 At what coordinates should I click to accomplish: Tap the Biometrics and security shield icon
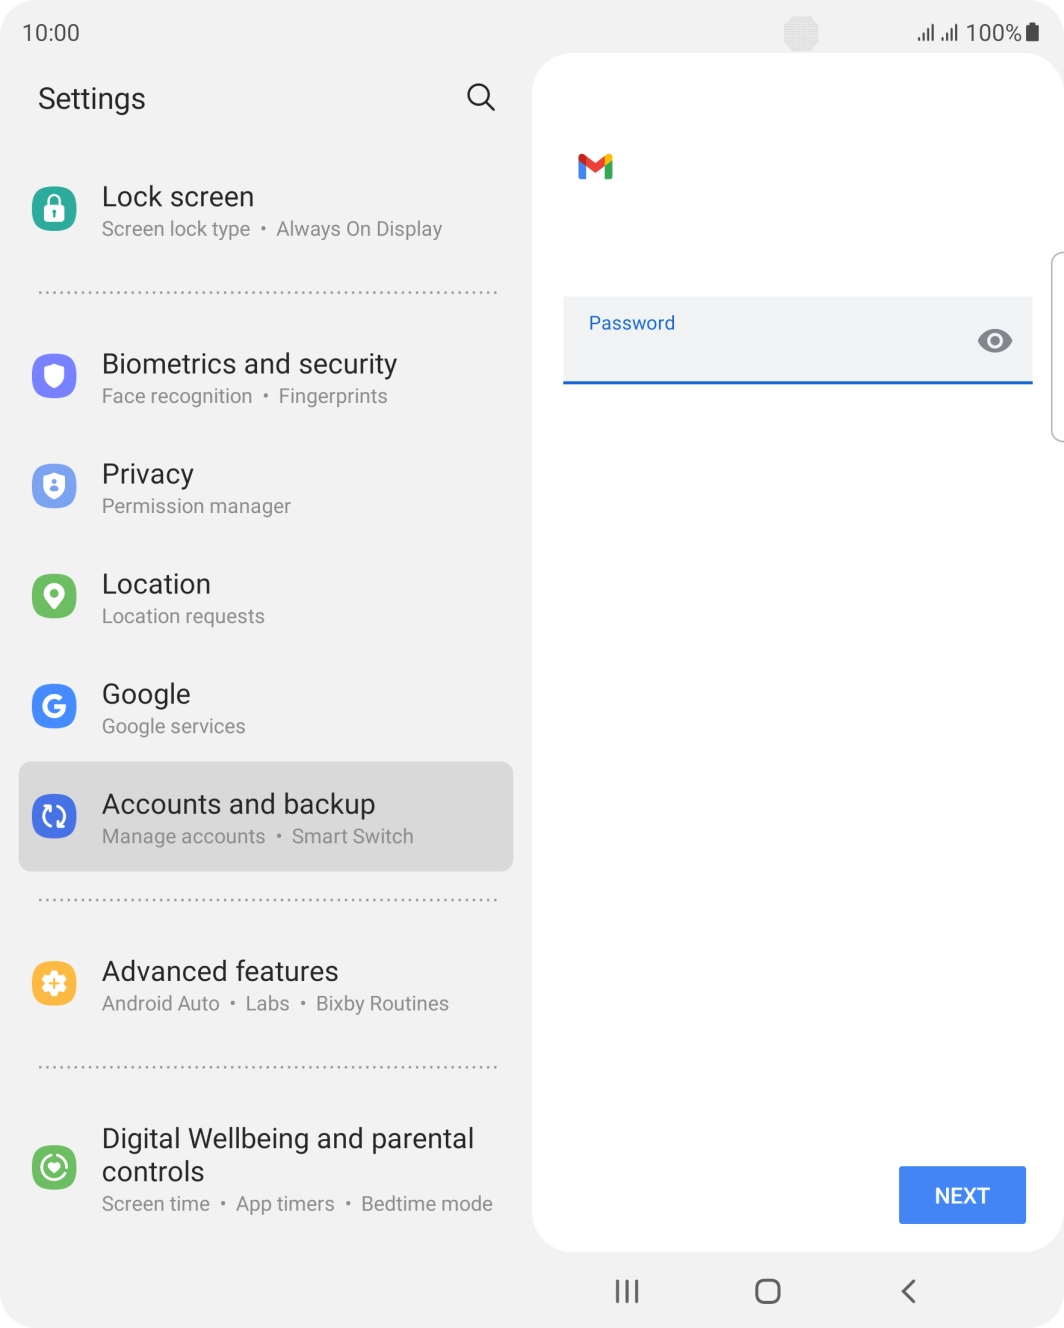54,376
